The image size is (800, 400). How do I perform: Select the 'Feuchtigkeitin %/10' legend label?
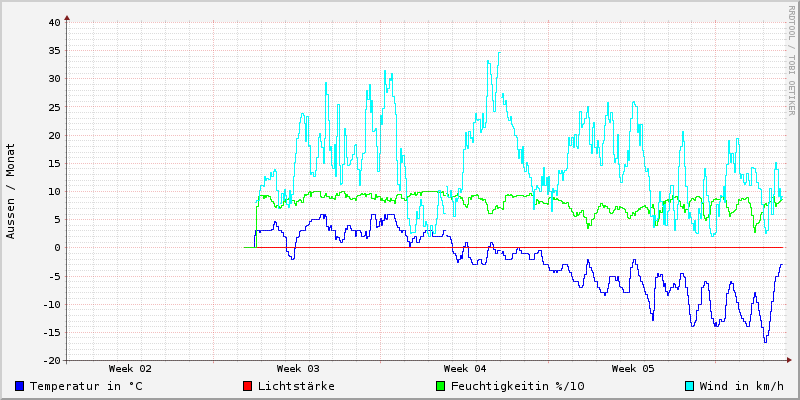click(x=517, y=386)
